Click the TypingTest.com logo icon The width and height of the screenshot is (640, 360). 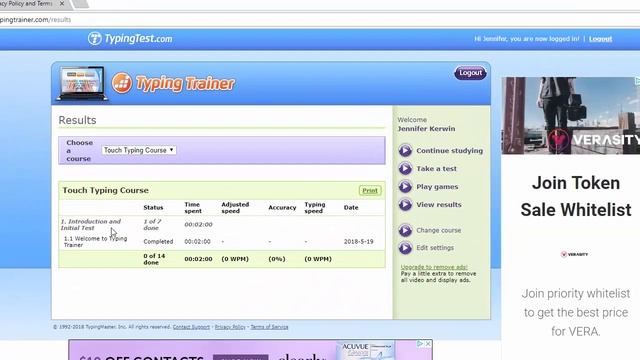coord(95,39)
